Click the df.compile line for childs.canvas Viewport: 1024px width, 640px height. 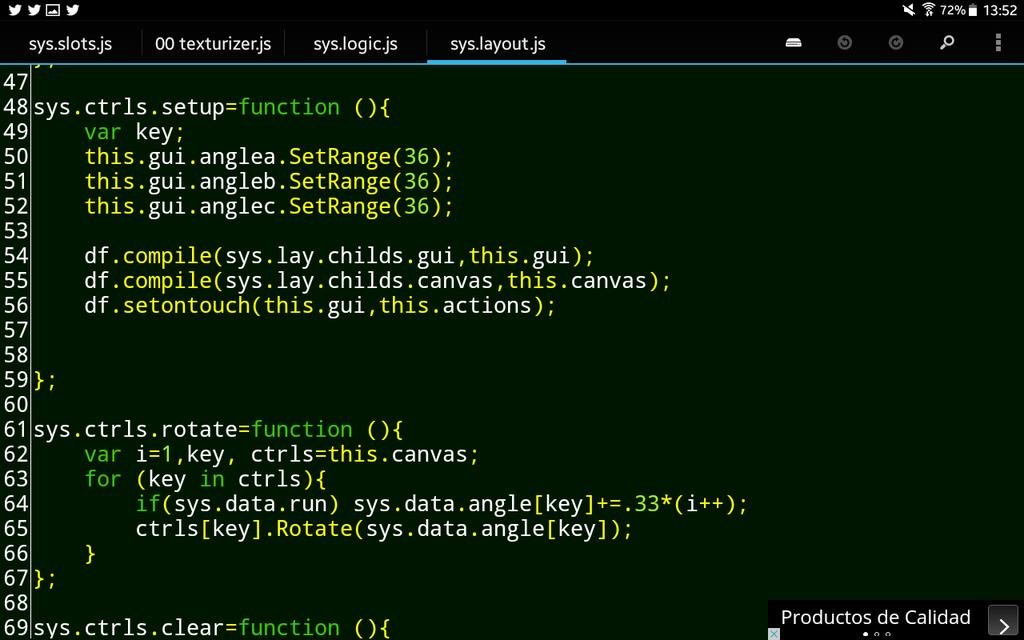(x=377, y=281)
